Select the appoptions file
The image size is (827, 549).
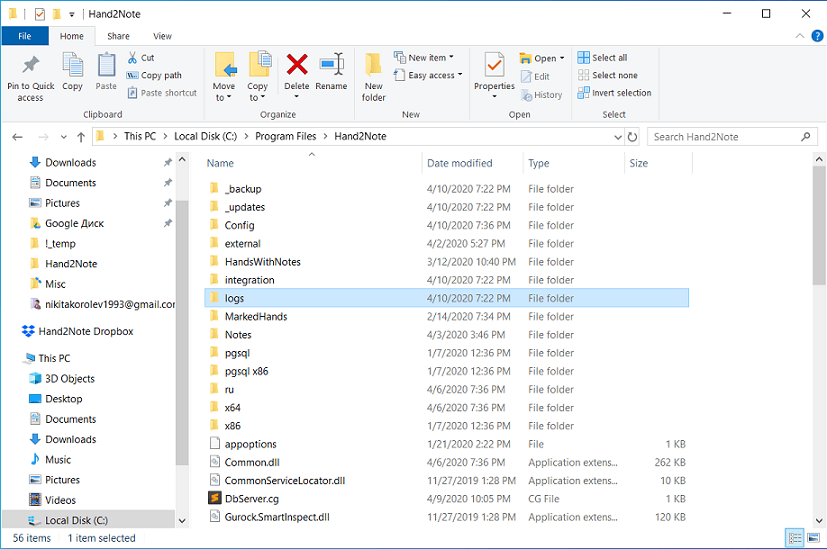pos(251,444)
